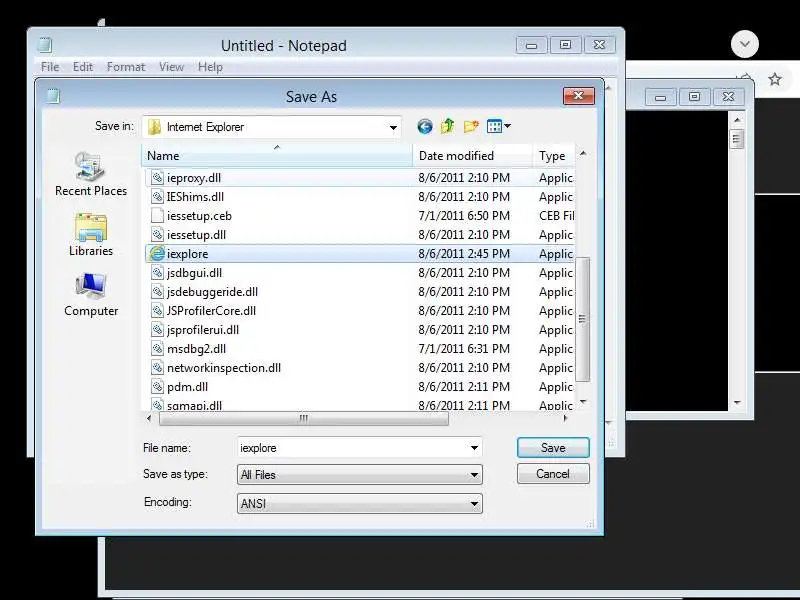This screenshot has height=600, width=800.
Task: Create a new folder icon
Action: pos(471,126)
